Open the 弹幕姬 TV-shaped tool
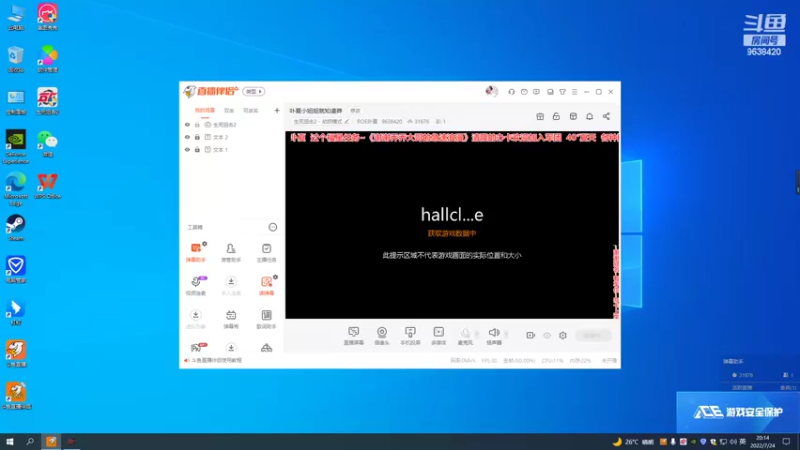The height and width of the screenshot is (450, 800). point(231,319)
